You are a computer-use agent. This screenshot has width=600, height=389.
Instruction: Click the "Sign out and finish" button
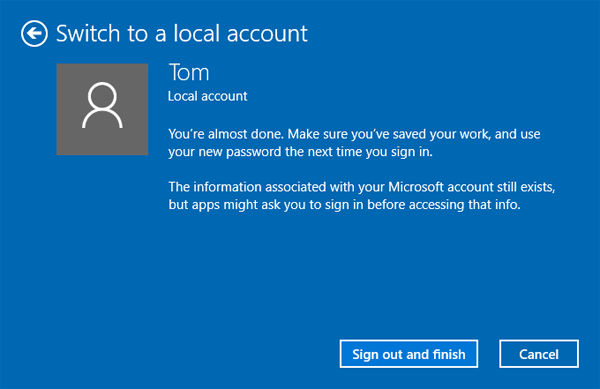tap(409, 354)
